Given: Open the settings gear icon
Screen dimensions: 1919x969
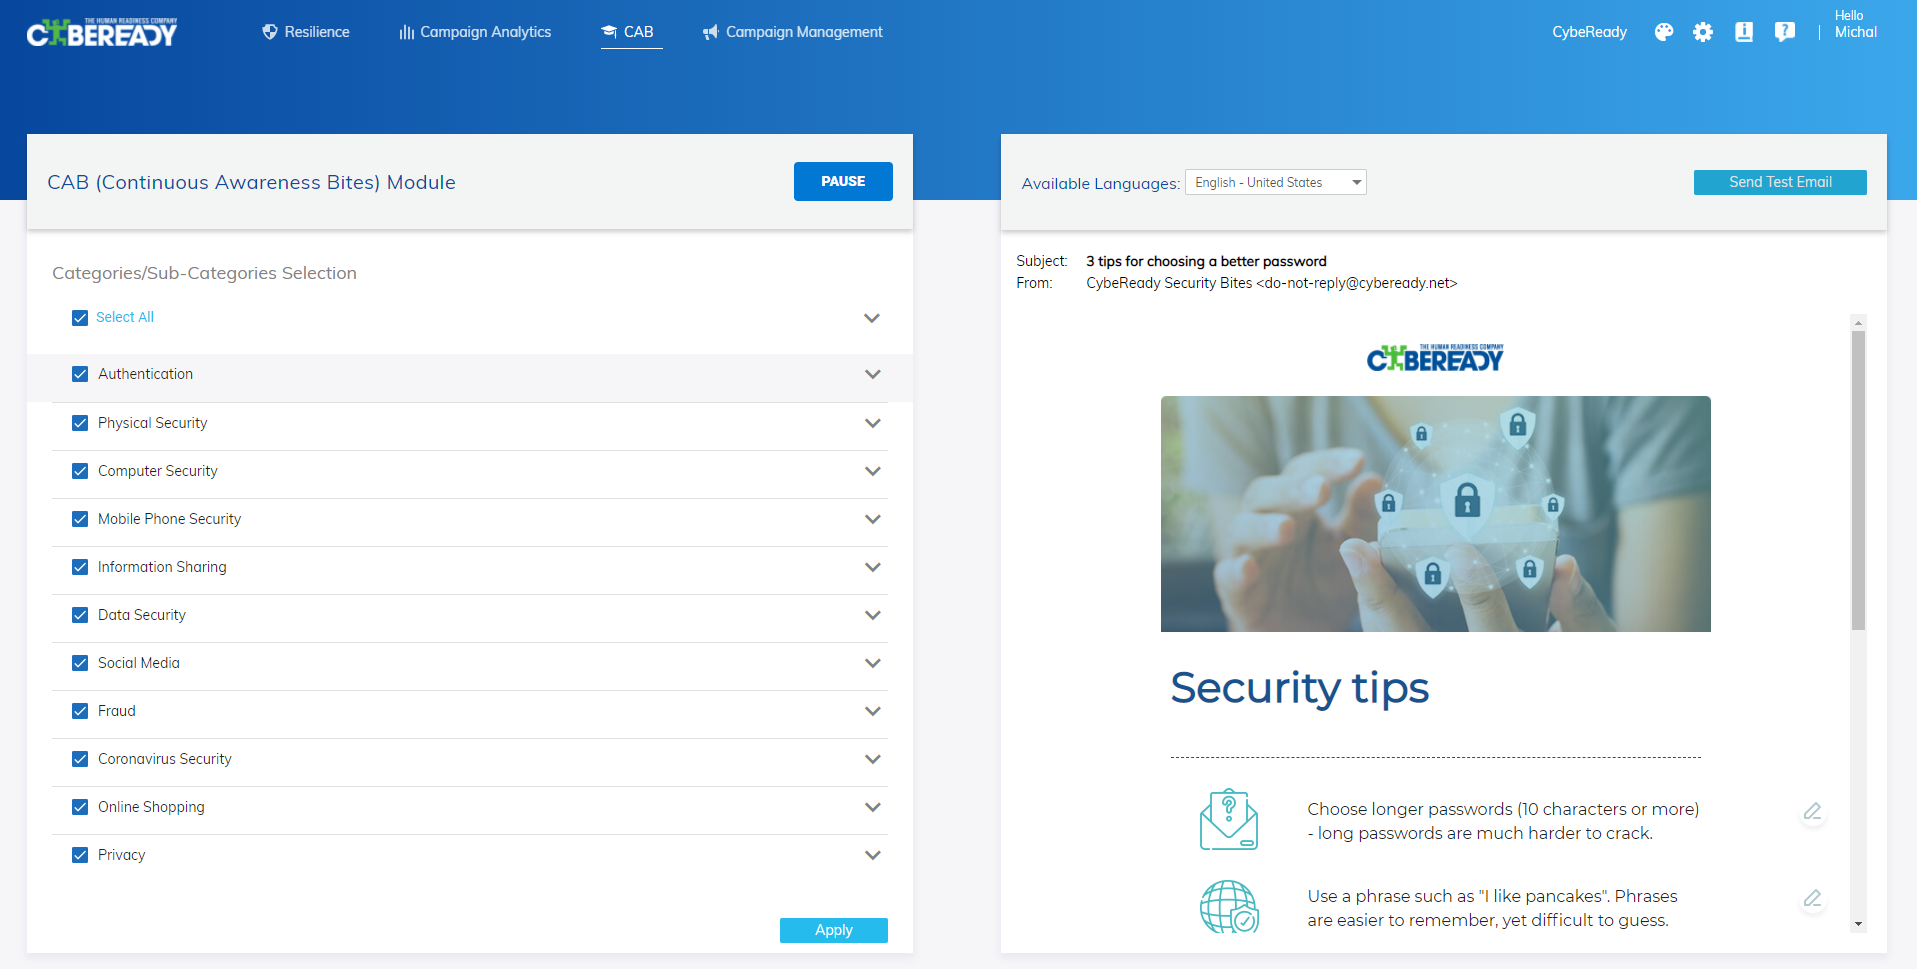Looking at the screenshot, I should (x=1703, y=32).
